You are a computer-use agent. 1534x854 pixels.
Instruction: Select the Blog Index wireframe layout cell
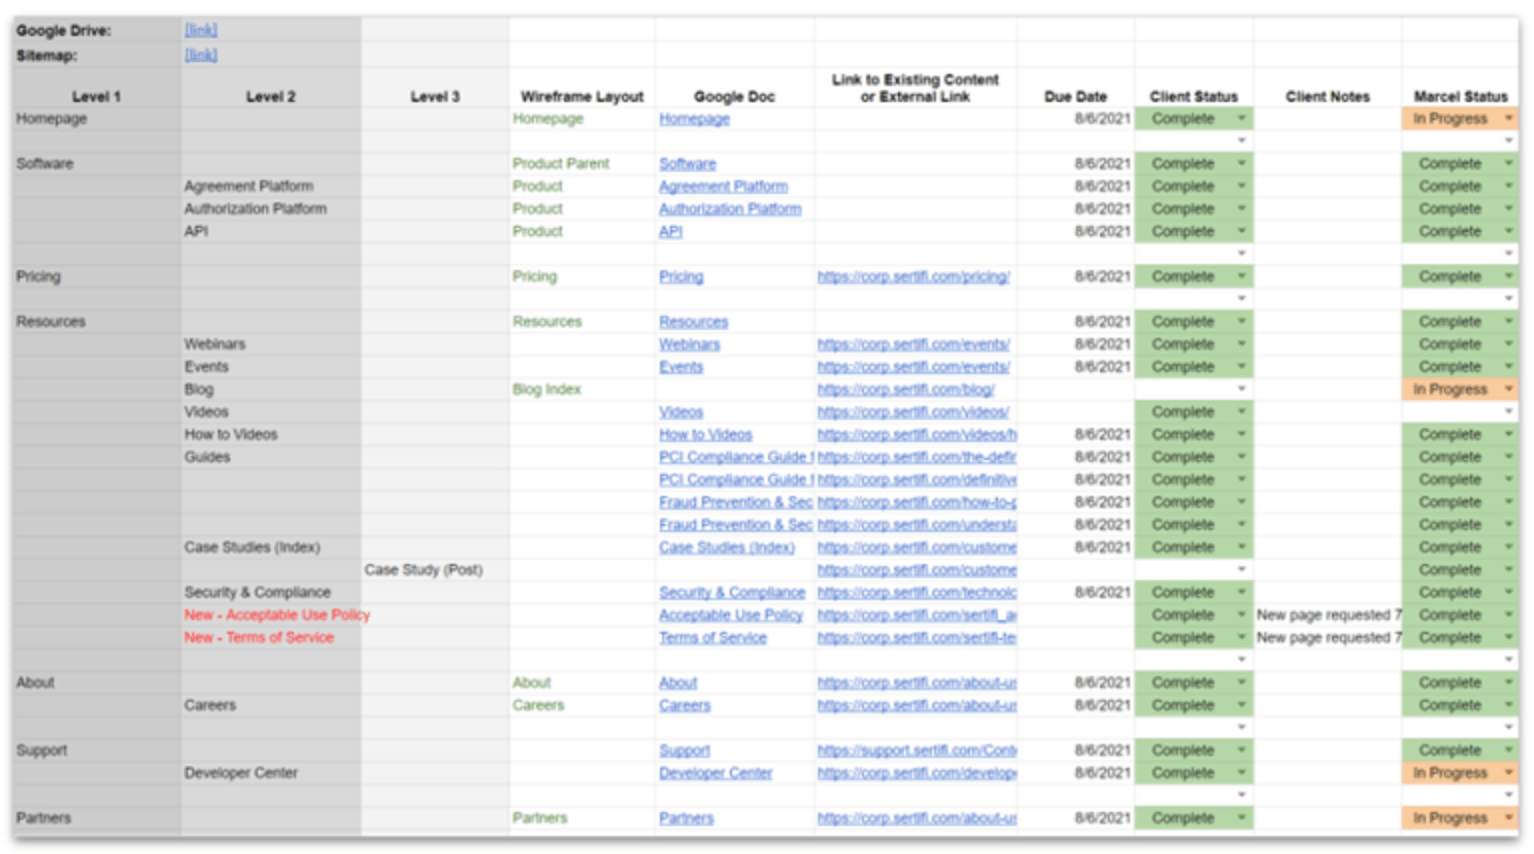(546, 389)
